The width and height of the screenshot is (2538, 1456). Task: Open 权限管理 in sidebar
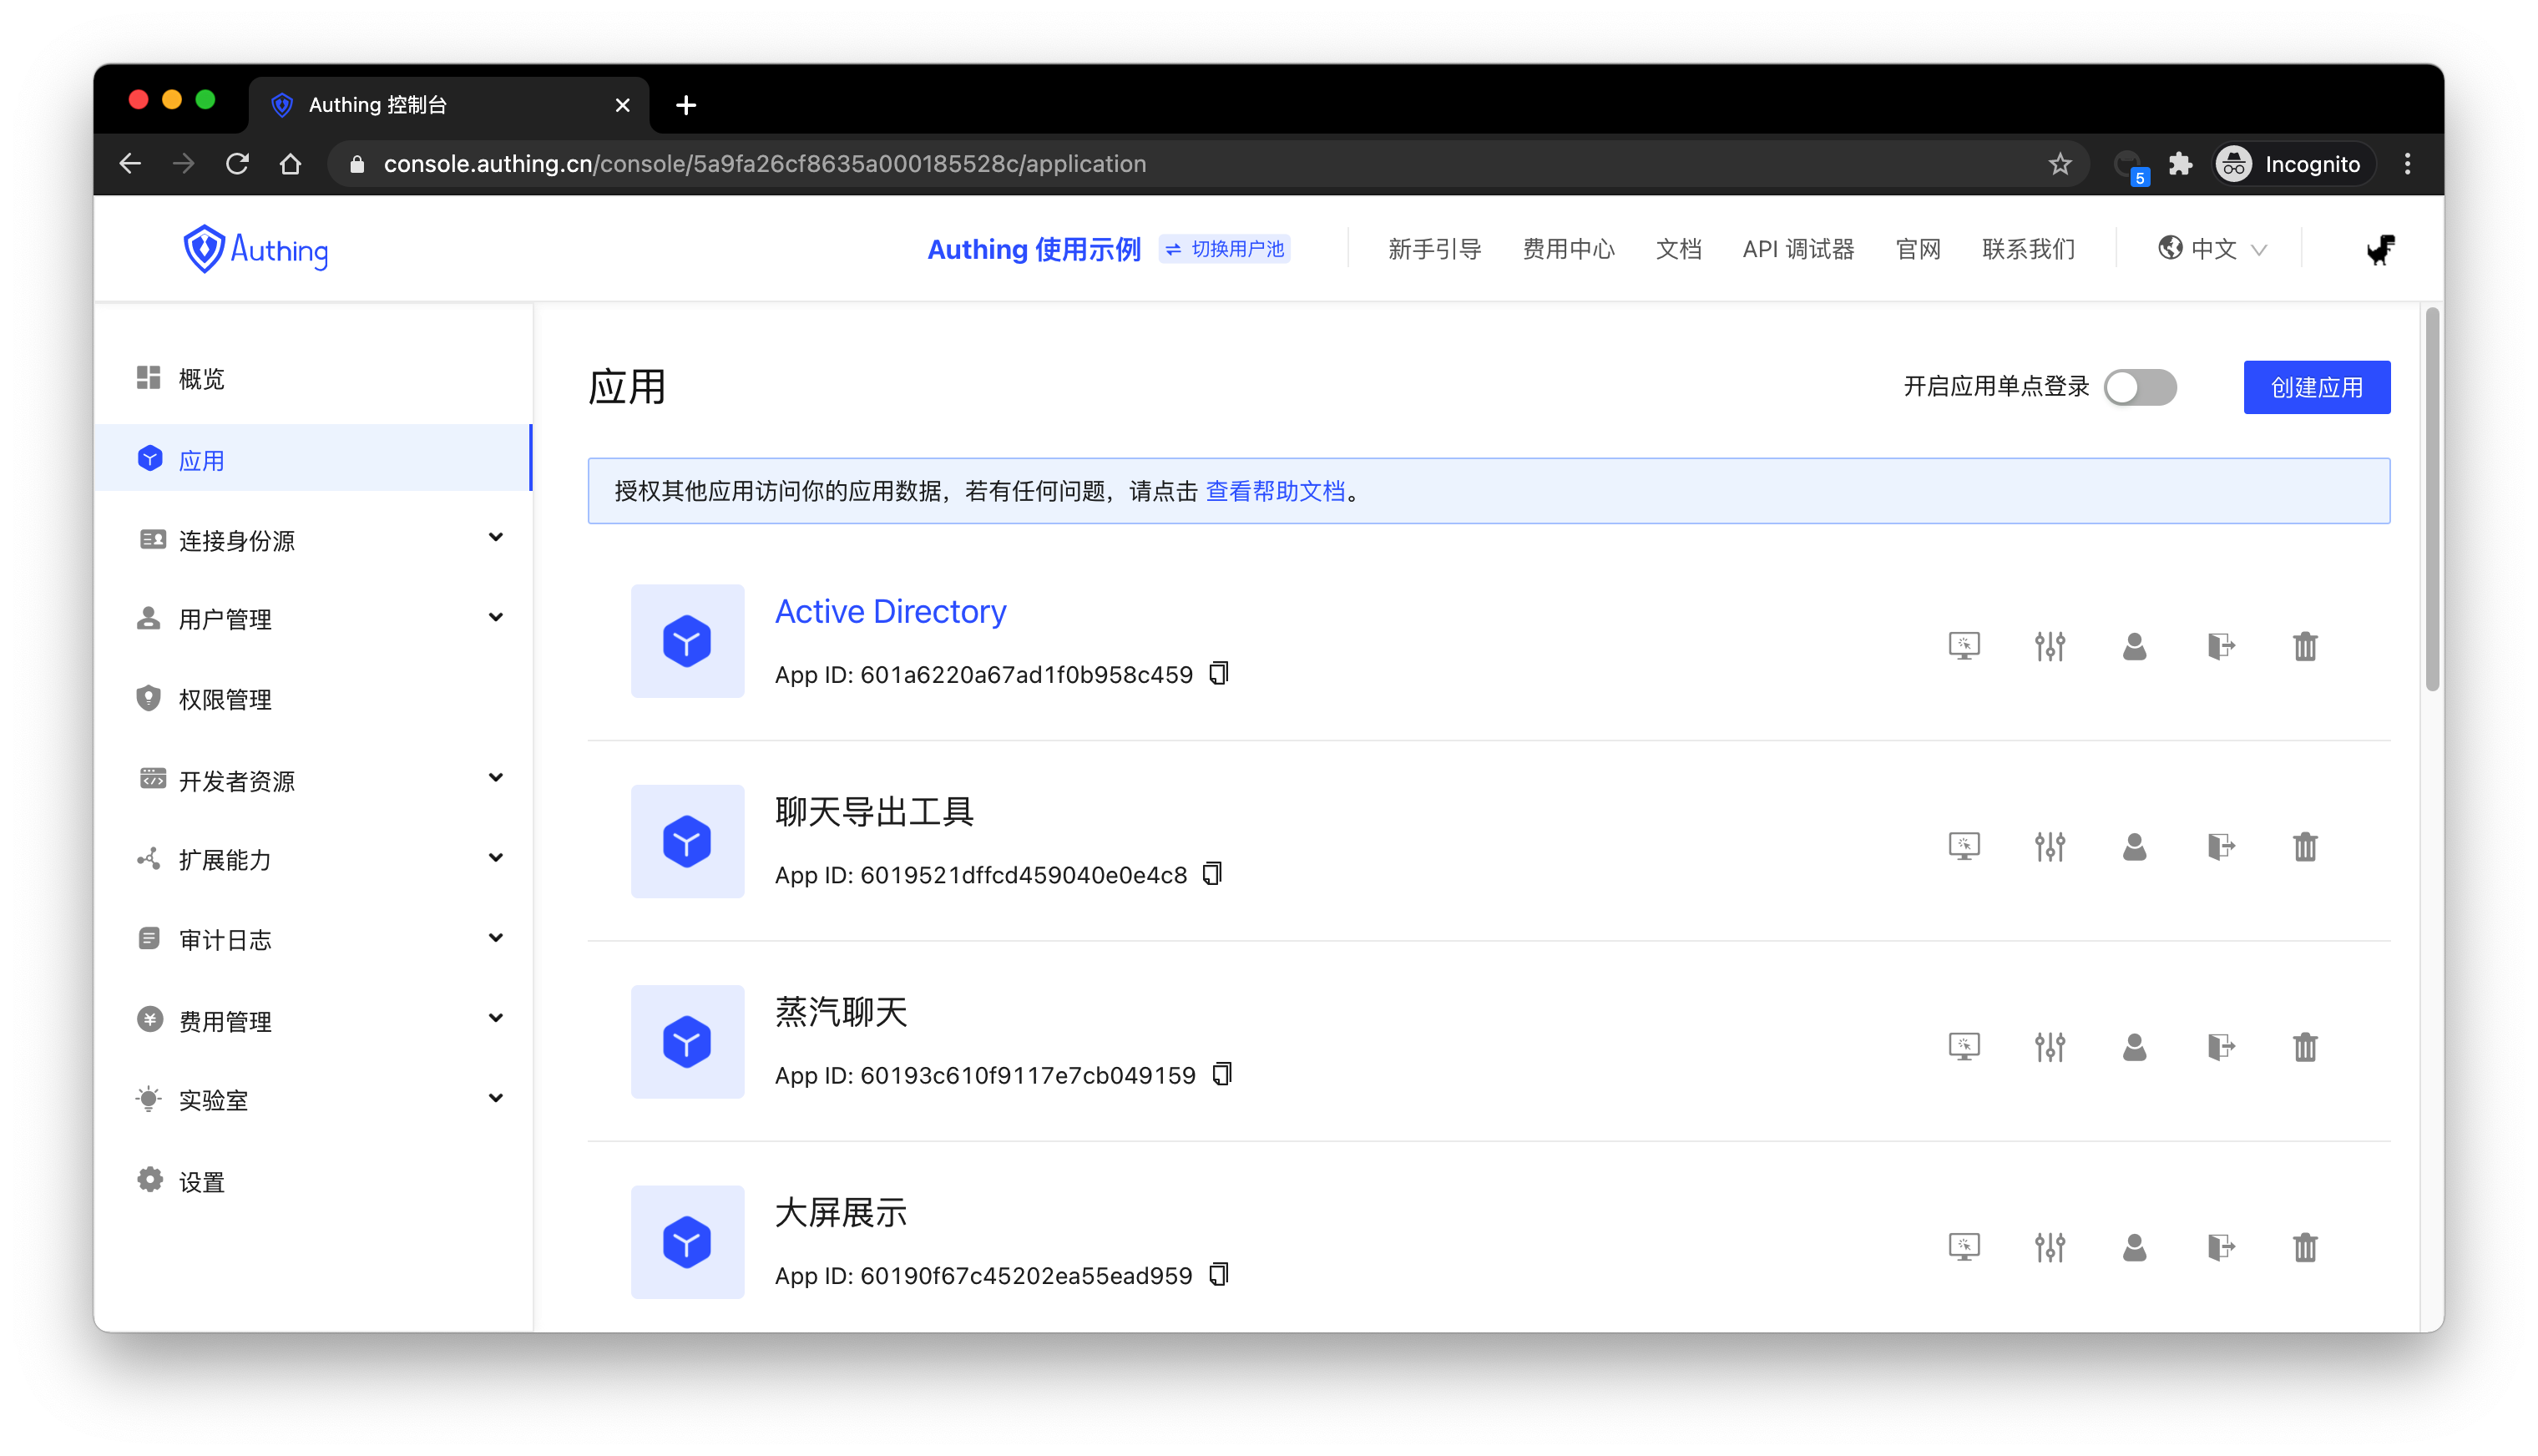pyautogui.click(x=314, y=699)
